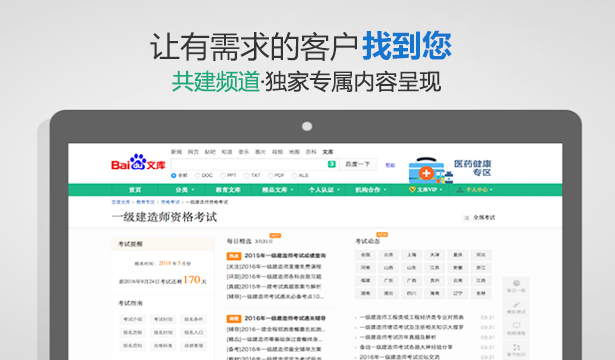This screenshot has height=360, width=615.
Task: Select the PDF radio button
Action: pyautogui.click(x=270, y=176)
